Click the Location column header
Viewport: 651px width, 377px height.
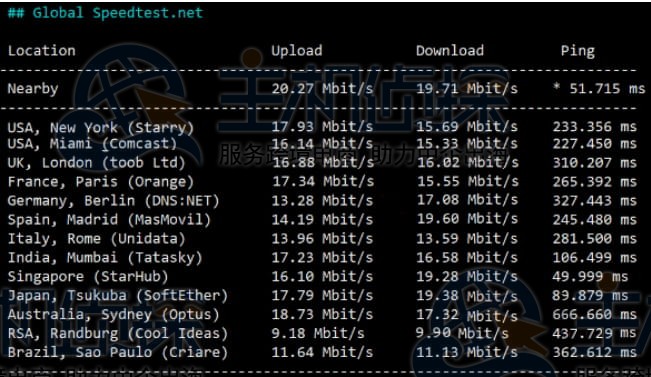[42, 51]
